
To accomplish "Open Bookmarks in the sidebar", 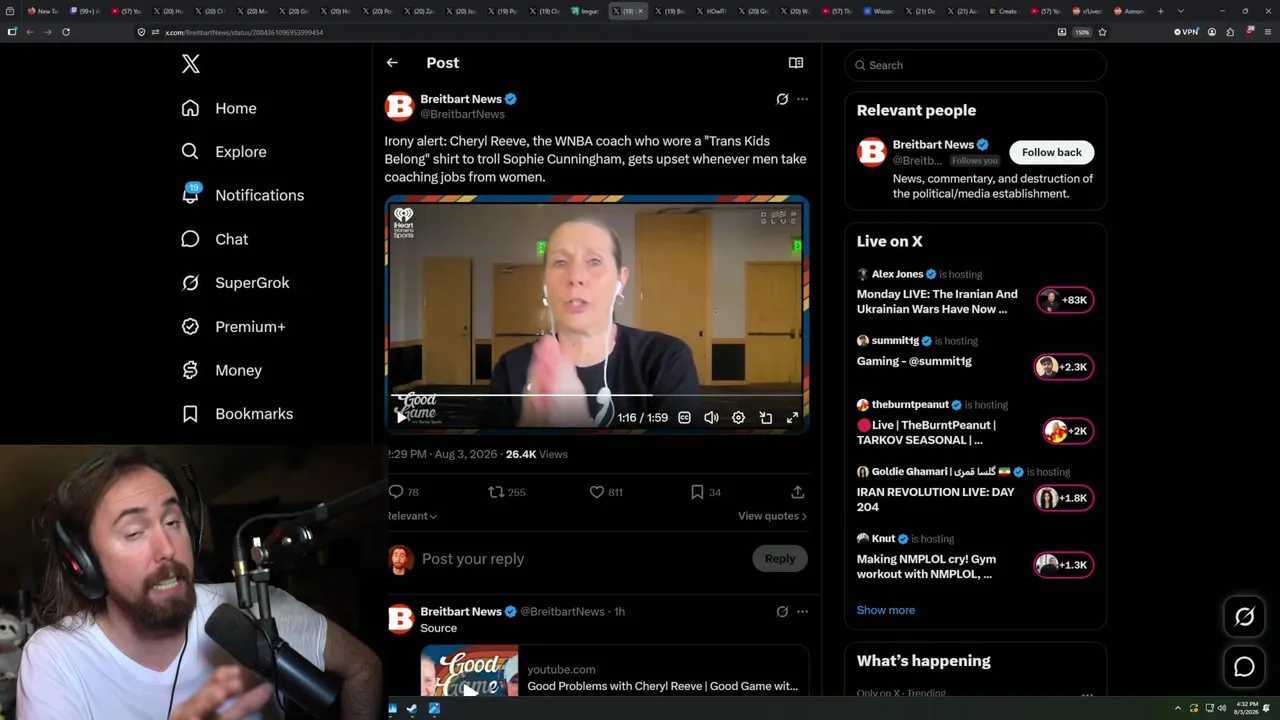I will point(237,414).
